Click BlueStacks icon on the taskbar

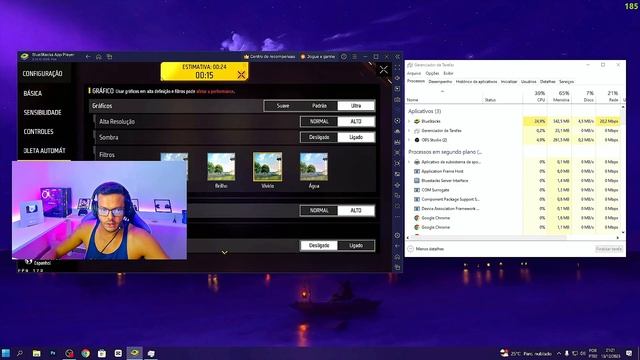[x=134, y=353]
